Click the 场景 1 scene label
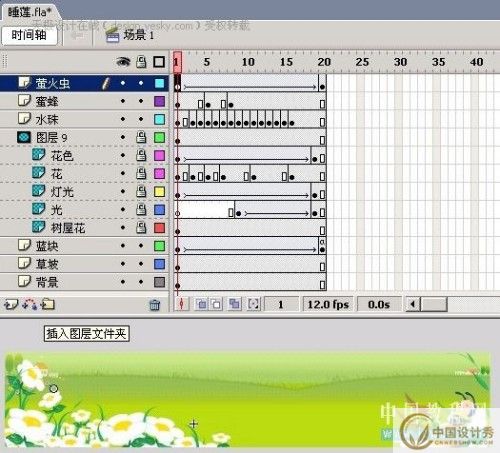This screenshot has width=500, height=453. click(139, 35)
